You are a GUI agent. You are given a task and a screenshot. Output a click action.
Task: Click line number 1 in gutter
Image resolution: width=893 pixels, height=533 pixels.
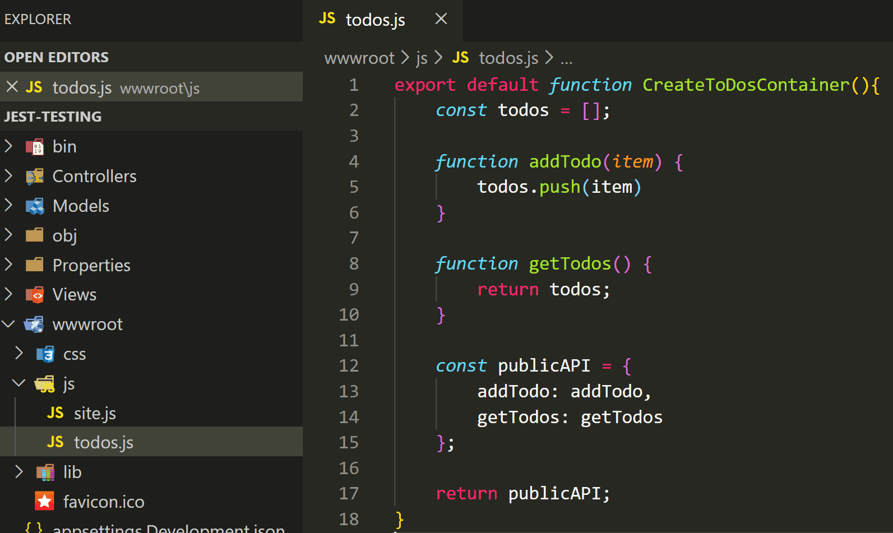pyautogui.click(x=354, y=85)
